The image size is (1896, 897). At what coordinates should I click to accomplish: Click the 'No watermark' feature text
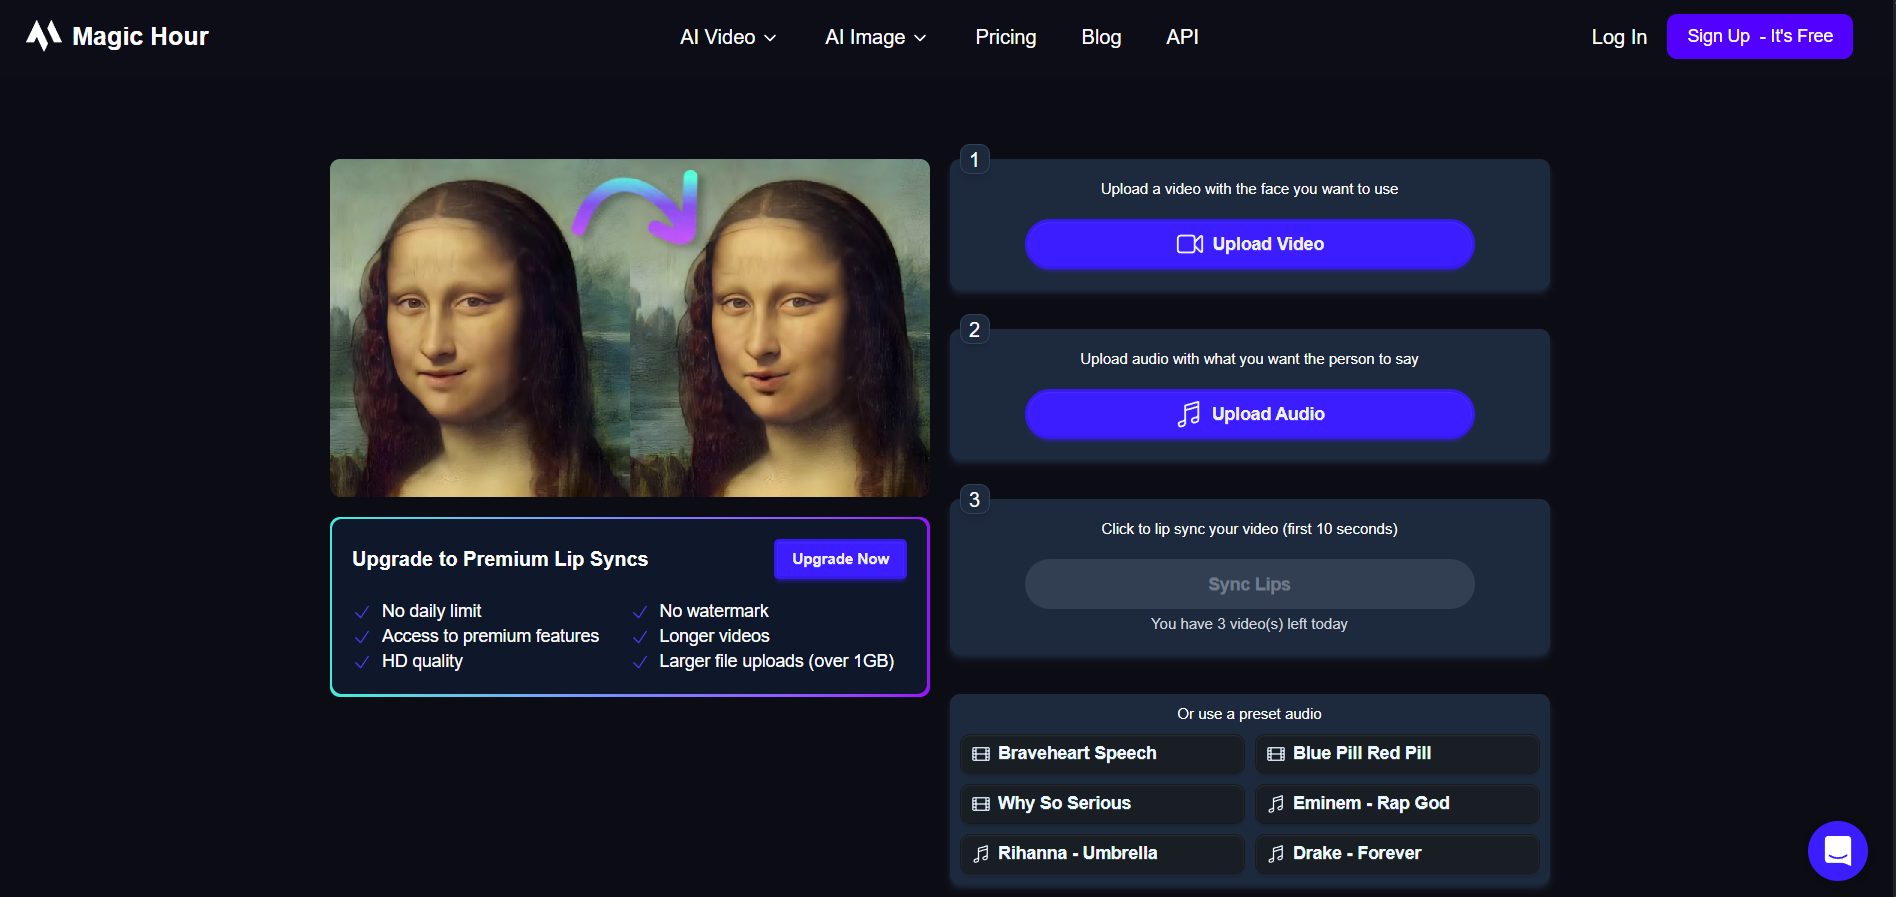click(x=714, y=611)
